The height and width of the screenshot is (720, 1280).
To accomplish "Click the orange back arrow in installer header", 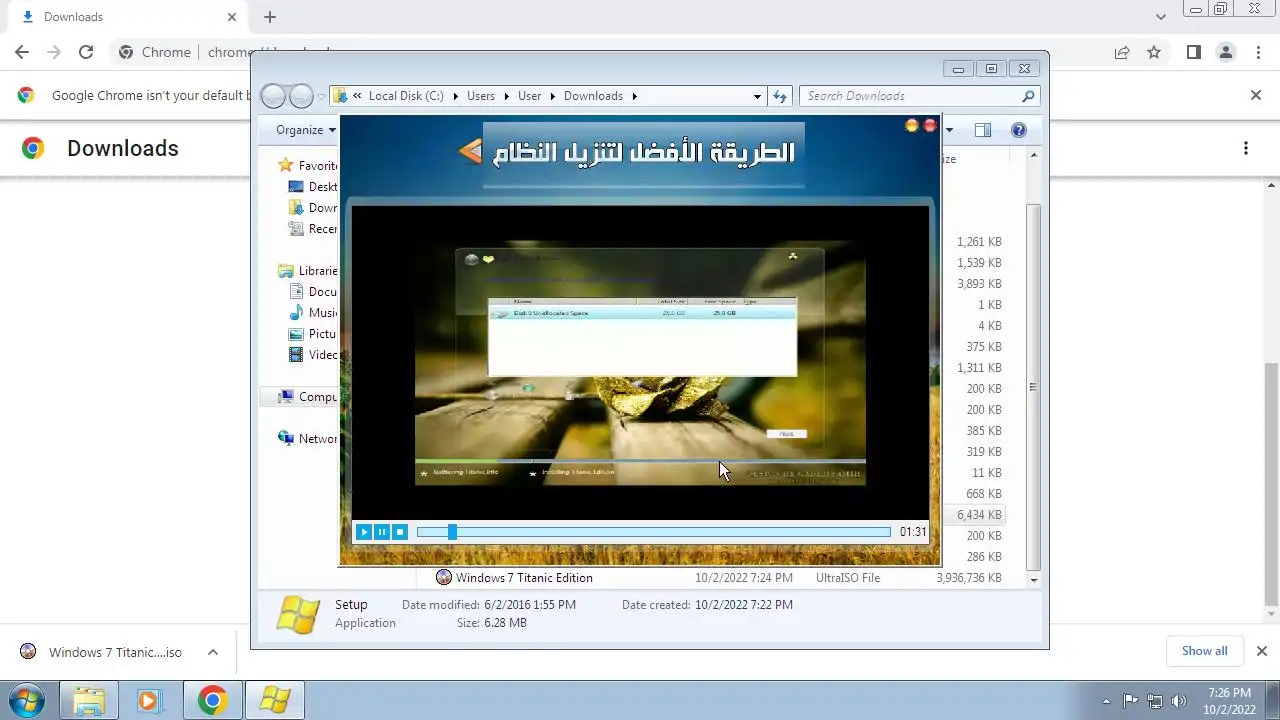I will 470,152.
